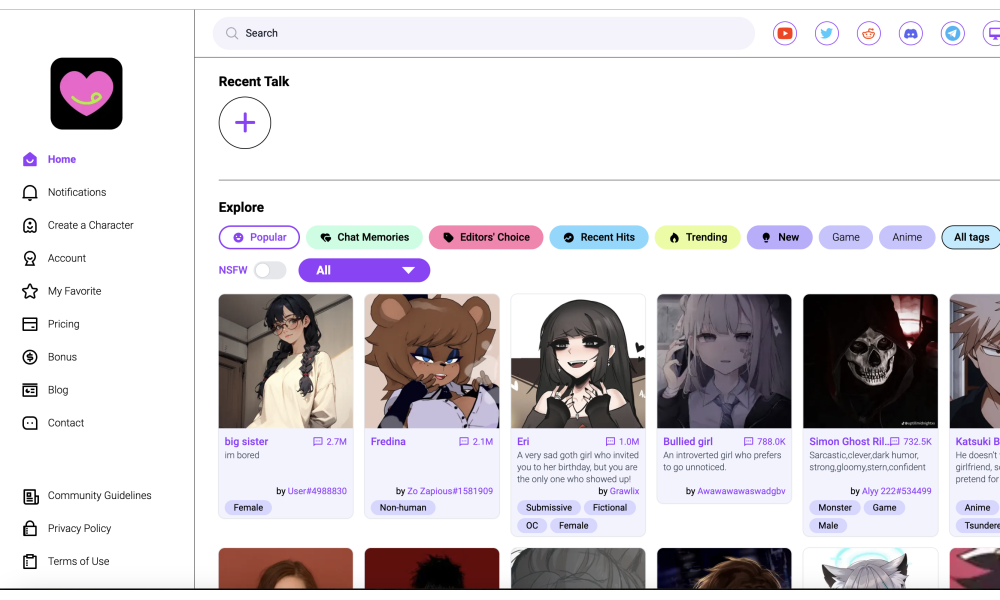This screenshot has height=600, width=1000.
Task: Click the Pricing card icon
Action: tap(30, 324)
